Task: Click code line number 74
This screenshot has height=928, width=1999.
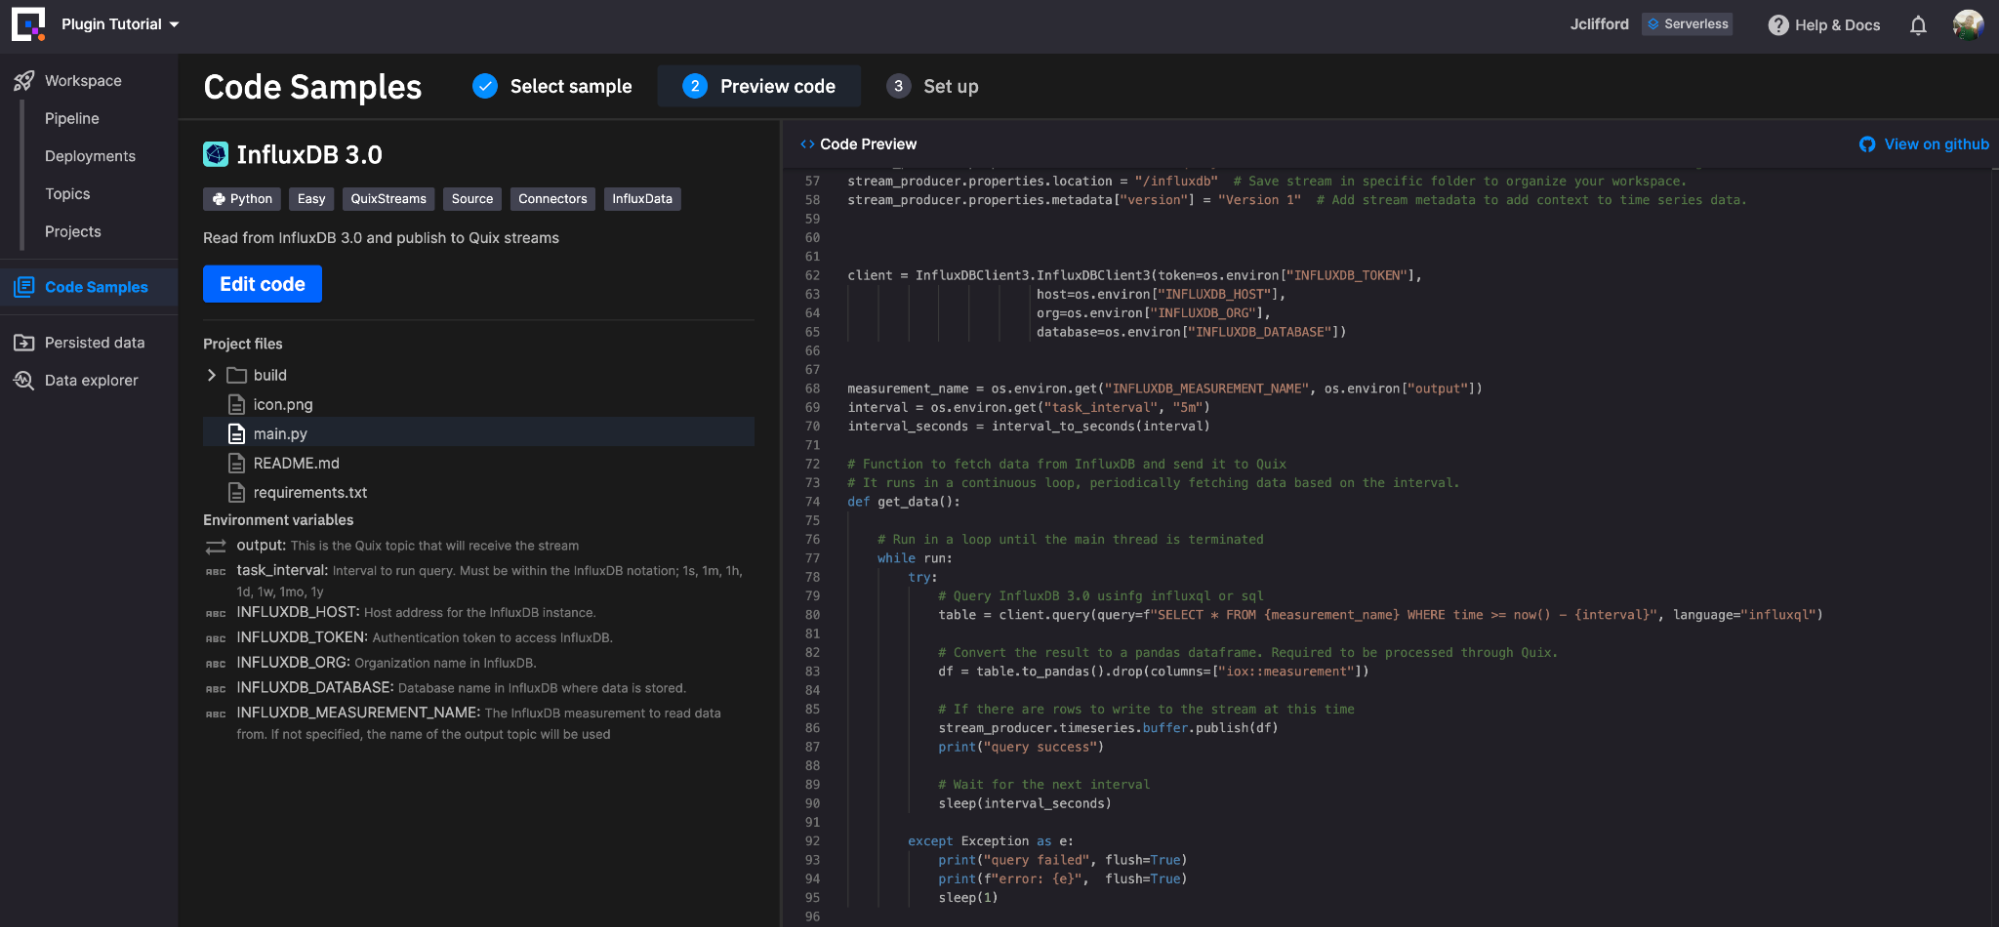Action: pos(812,502)
